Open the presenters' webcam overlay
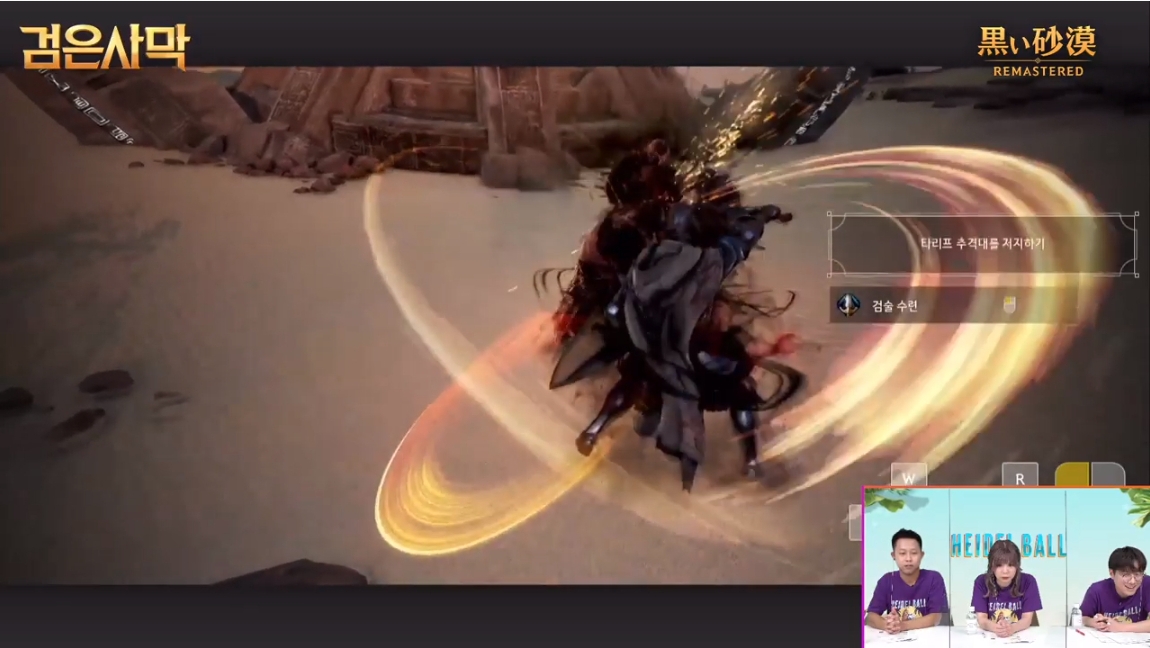The width and height of the screenshot is (1150, 648). (1007, 567)
